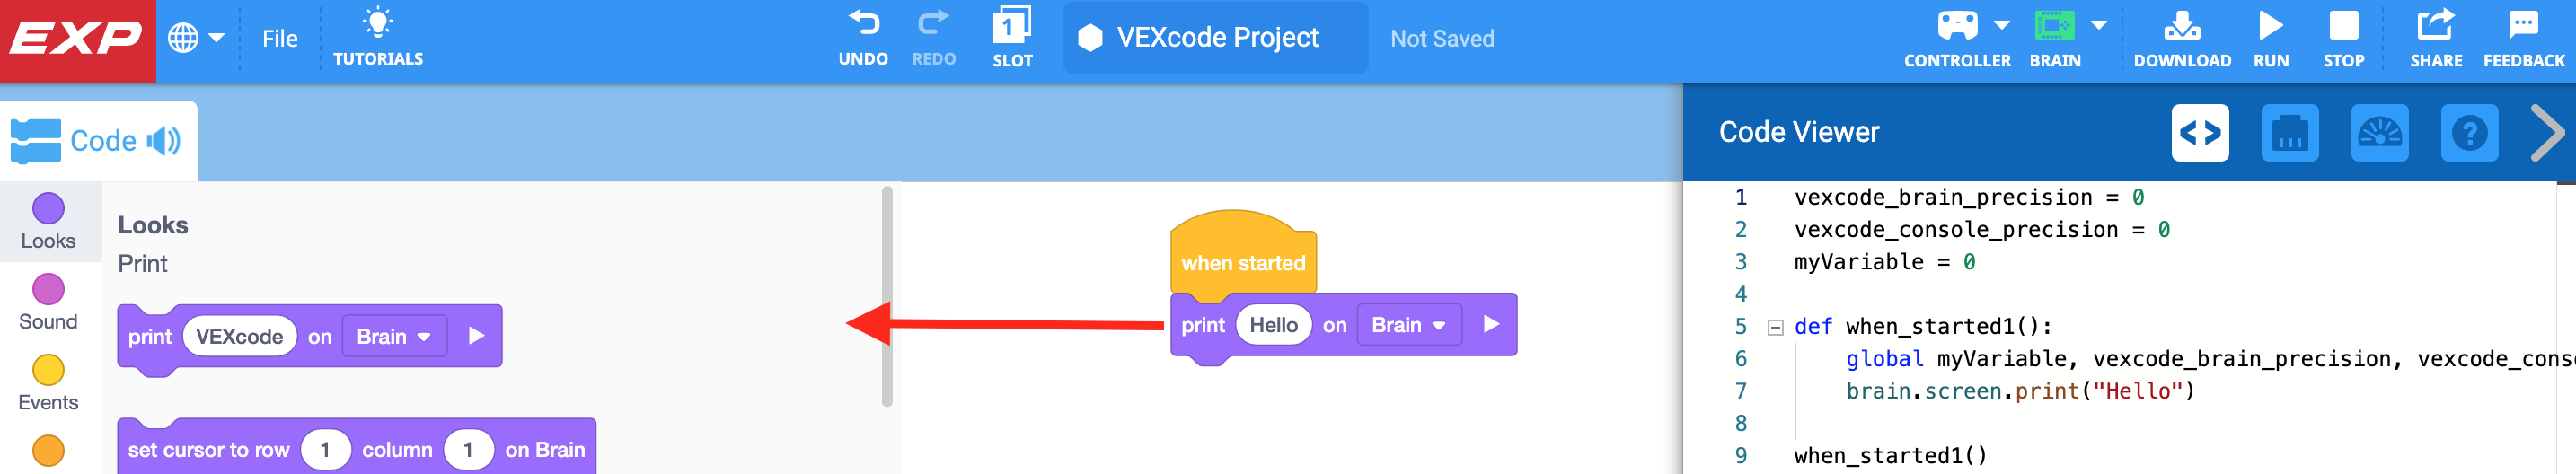The width and height of the screenshot is (2576, 474).
Task: Open the Devices panel icon in Code Viewer header
Action: pos(2289,133)
